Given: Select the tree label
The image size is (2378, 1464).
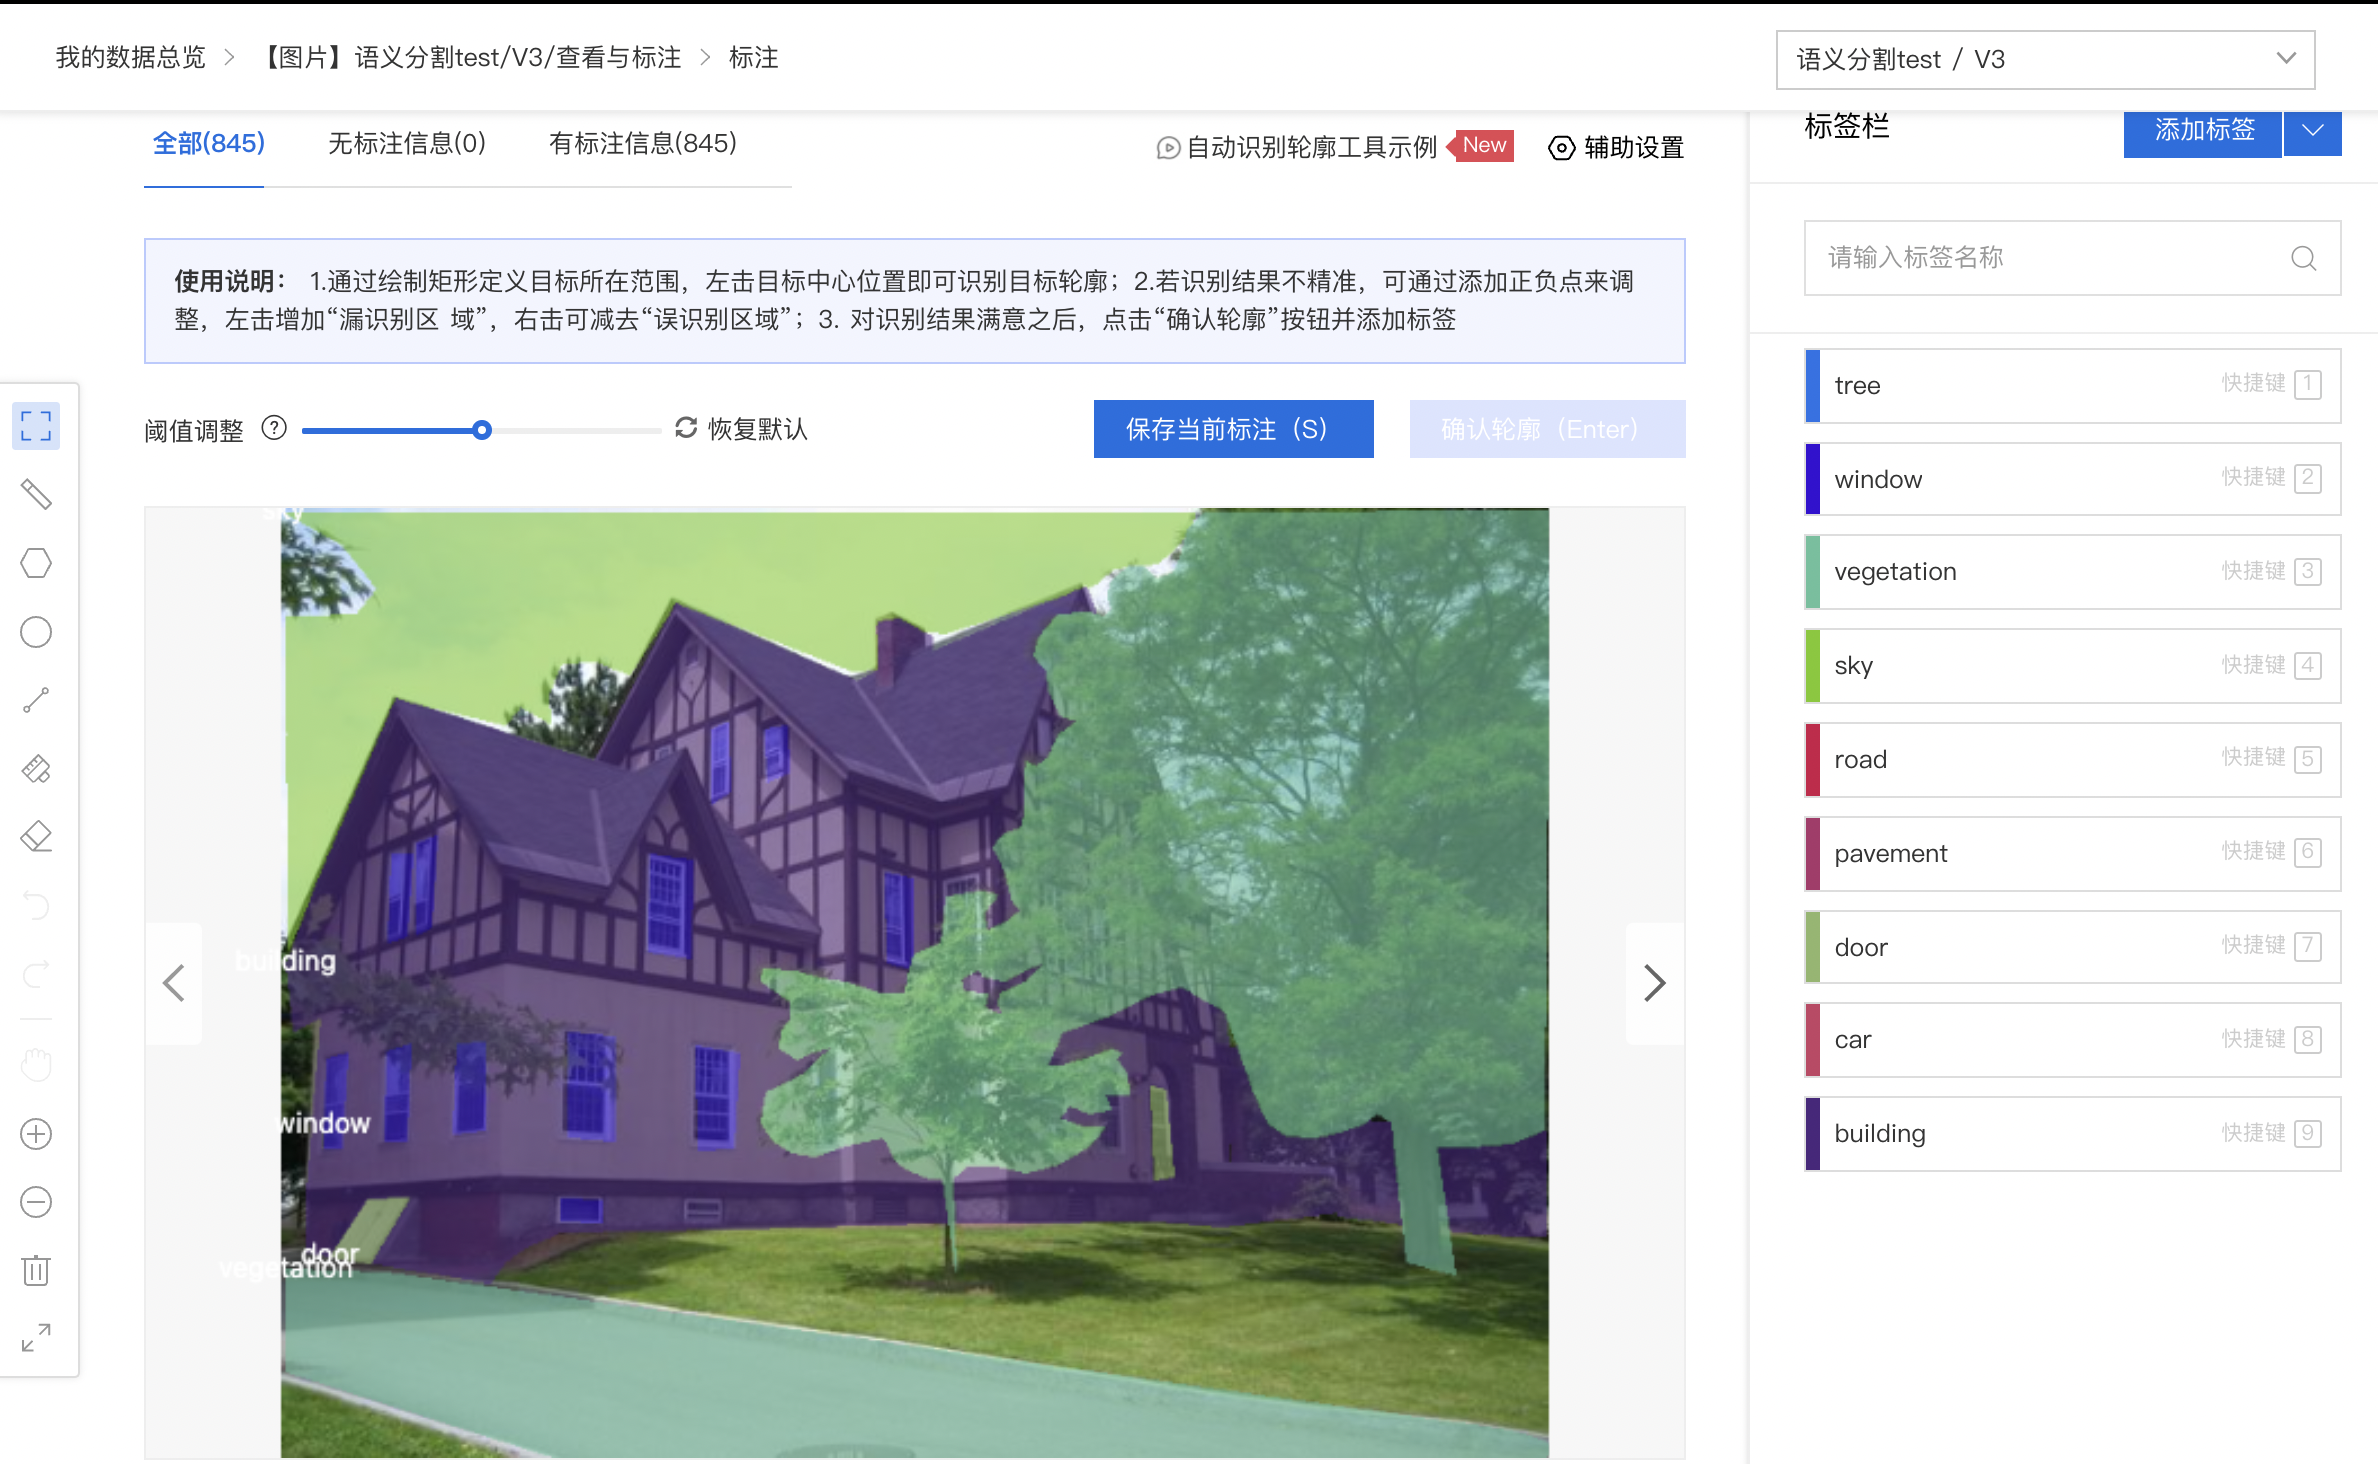Looking at the screenshot, I should point(2072,386).
